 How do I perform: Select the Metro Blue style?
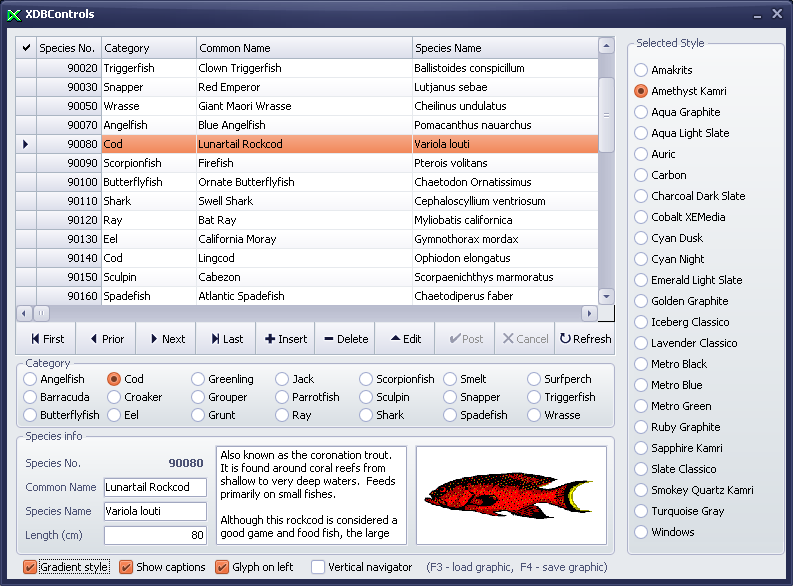pyautogui.click(x=641, y=385)
